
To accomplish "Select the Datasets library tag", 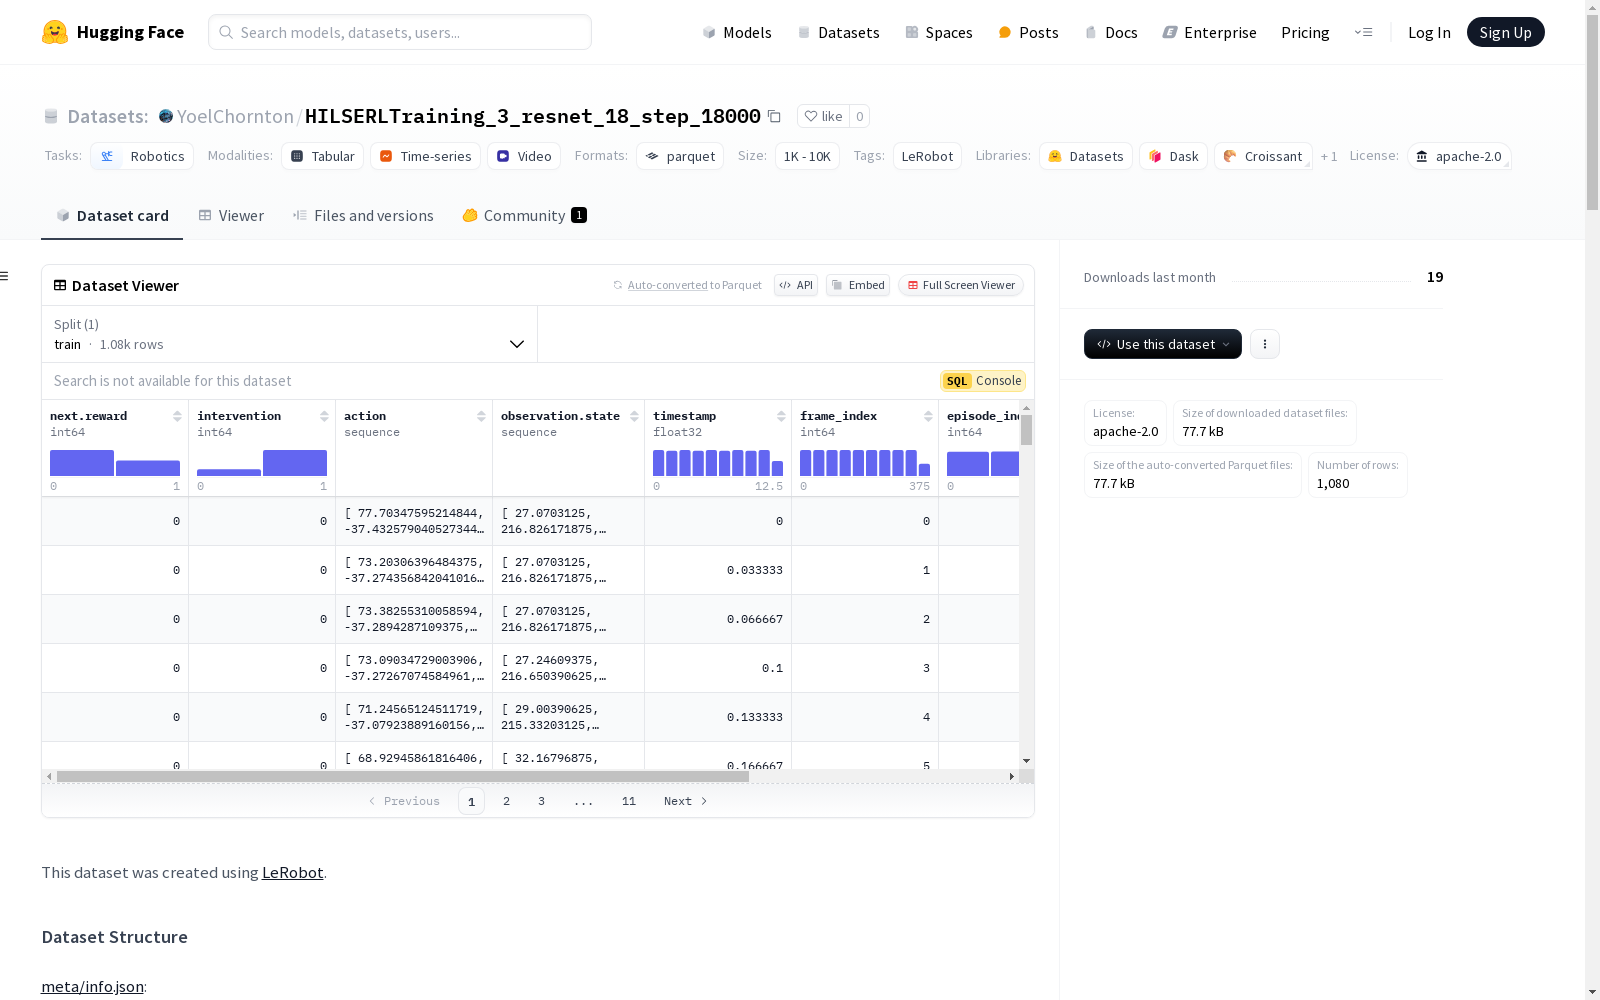I will [x=1086, y=156].
